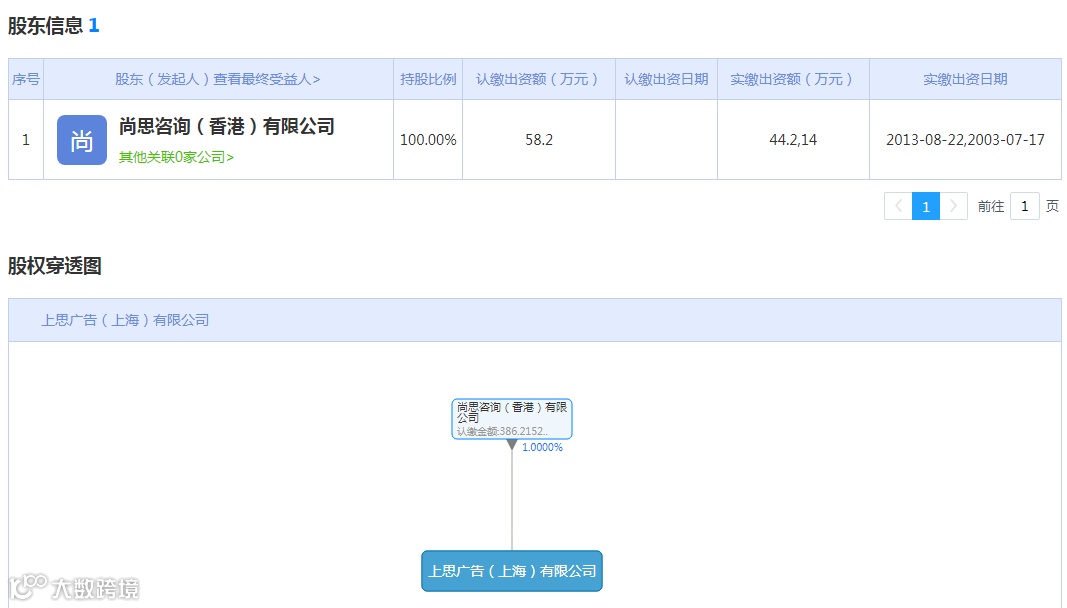Image resolution: width=1067 pixels, height=608 pixels.
Task: Select 58.2 subscribed capital cell
Action: click(x=539, y=140)
